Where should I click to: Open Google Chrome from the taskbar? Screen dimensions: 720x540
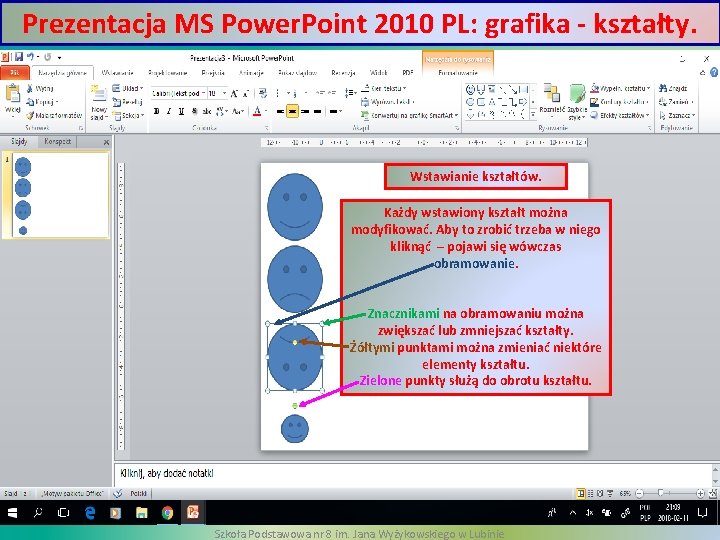(x=167, y=513)
